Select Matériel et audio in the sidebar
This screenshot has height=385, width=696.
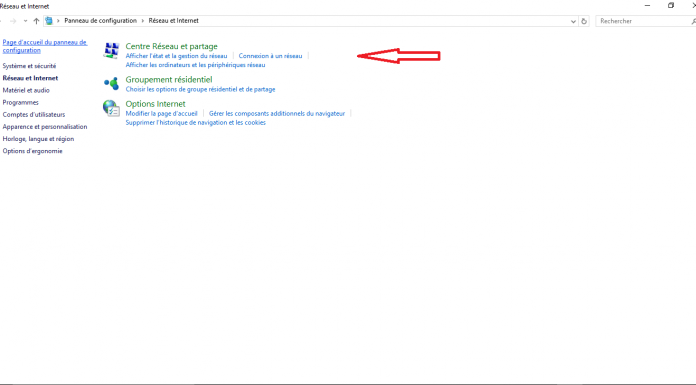point(26,90)
